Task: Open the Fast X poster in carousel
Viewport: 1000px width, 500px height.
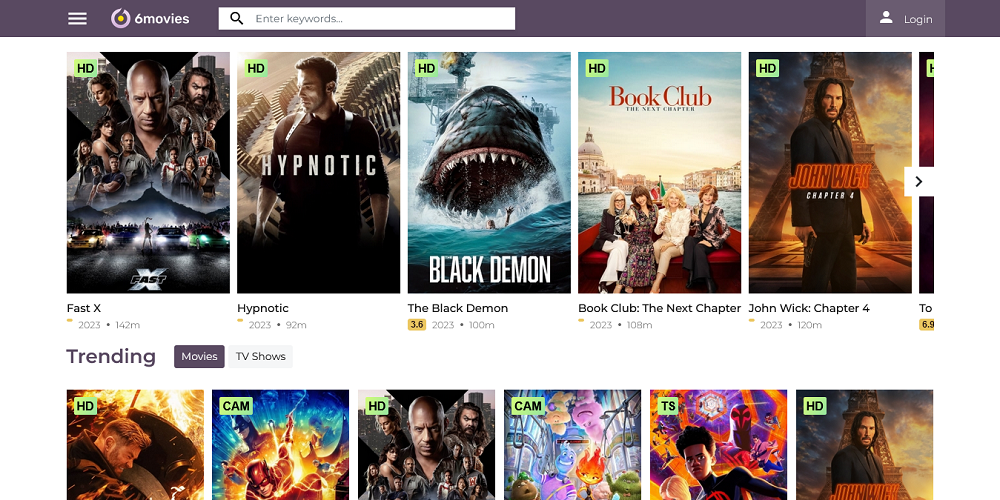Action: pyautogui.click(x=148, y=172)
